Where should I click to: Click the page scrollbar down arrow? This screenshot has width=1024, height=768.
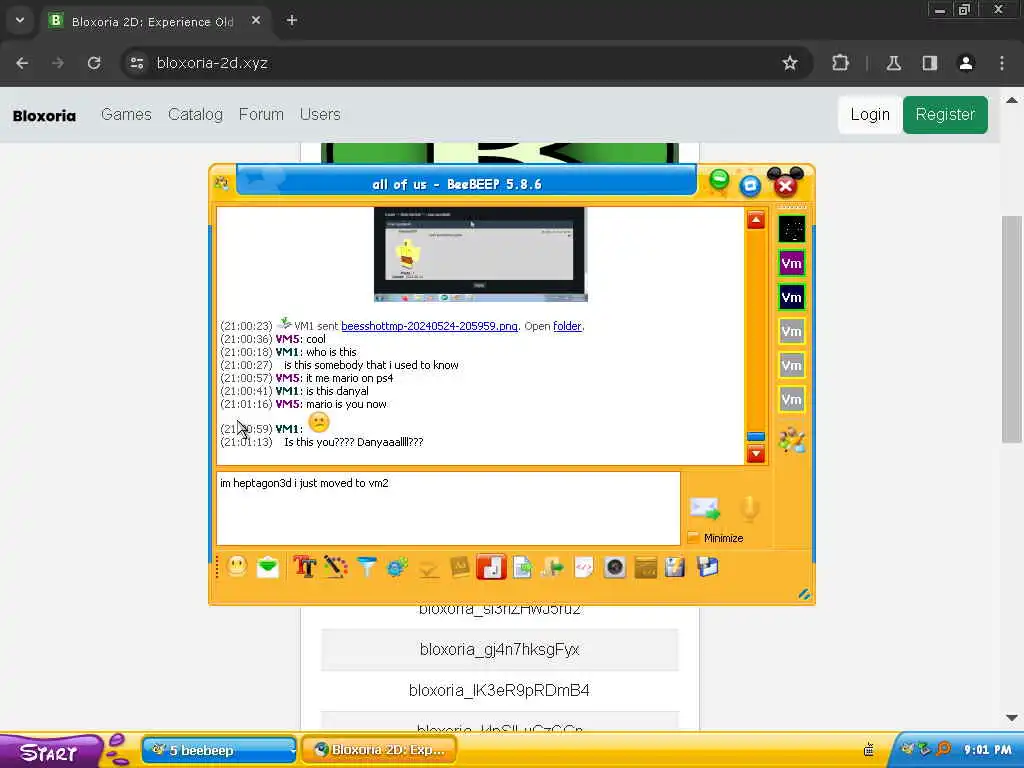pos(1011,718)
